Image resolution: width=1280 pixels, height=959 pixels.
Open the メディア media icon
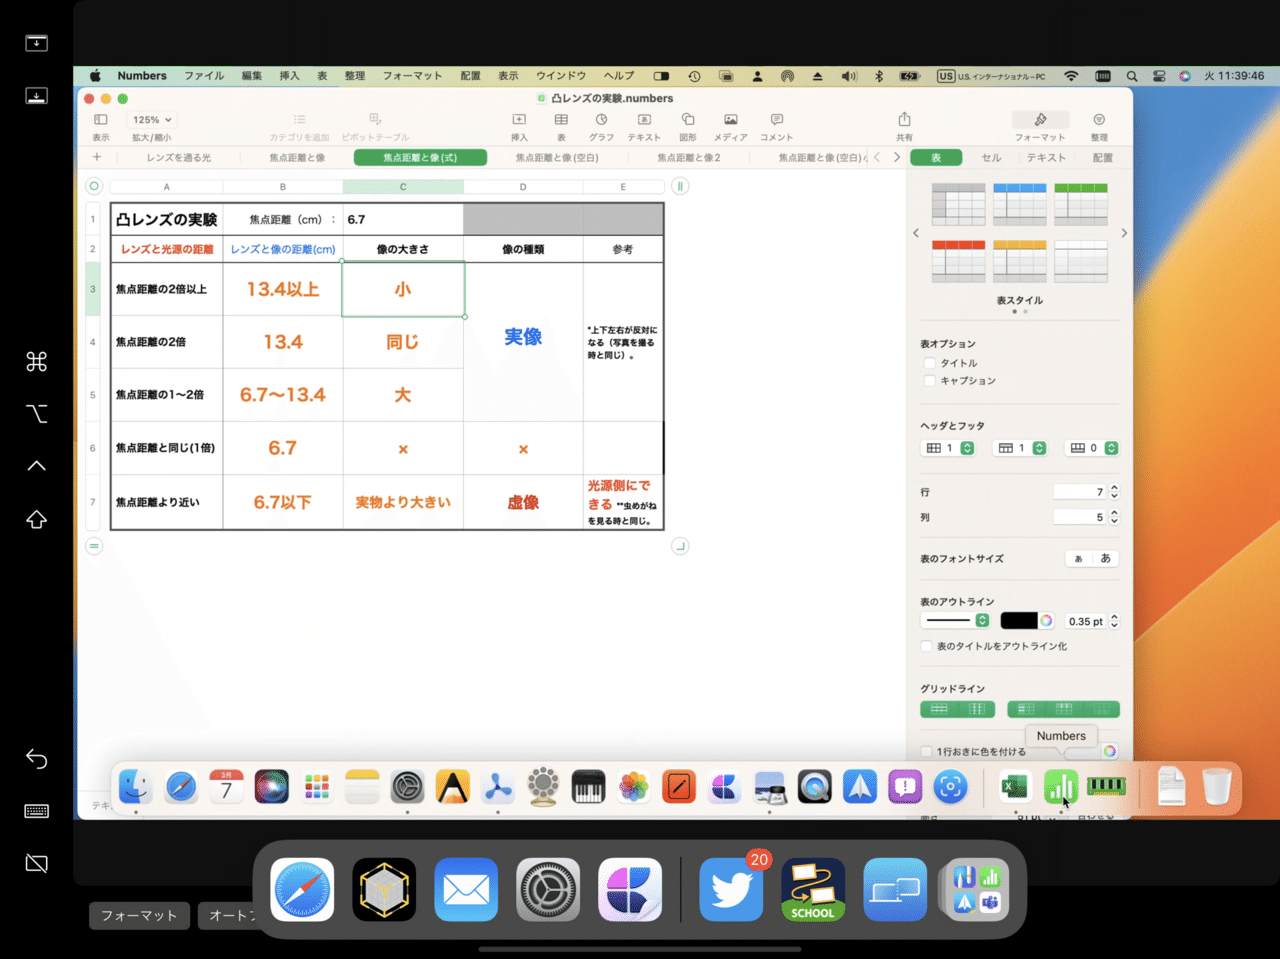(x=731, y=120)
